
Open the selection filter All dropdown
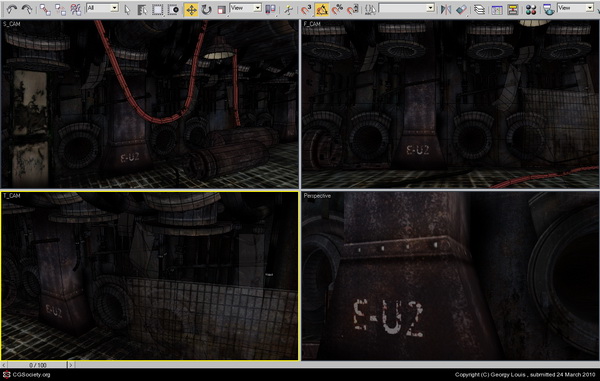tap(102, 8)
